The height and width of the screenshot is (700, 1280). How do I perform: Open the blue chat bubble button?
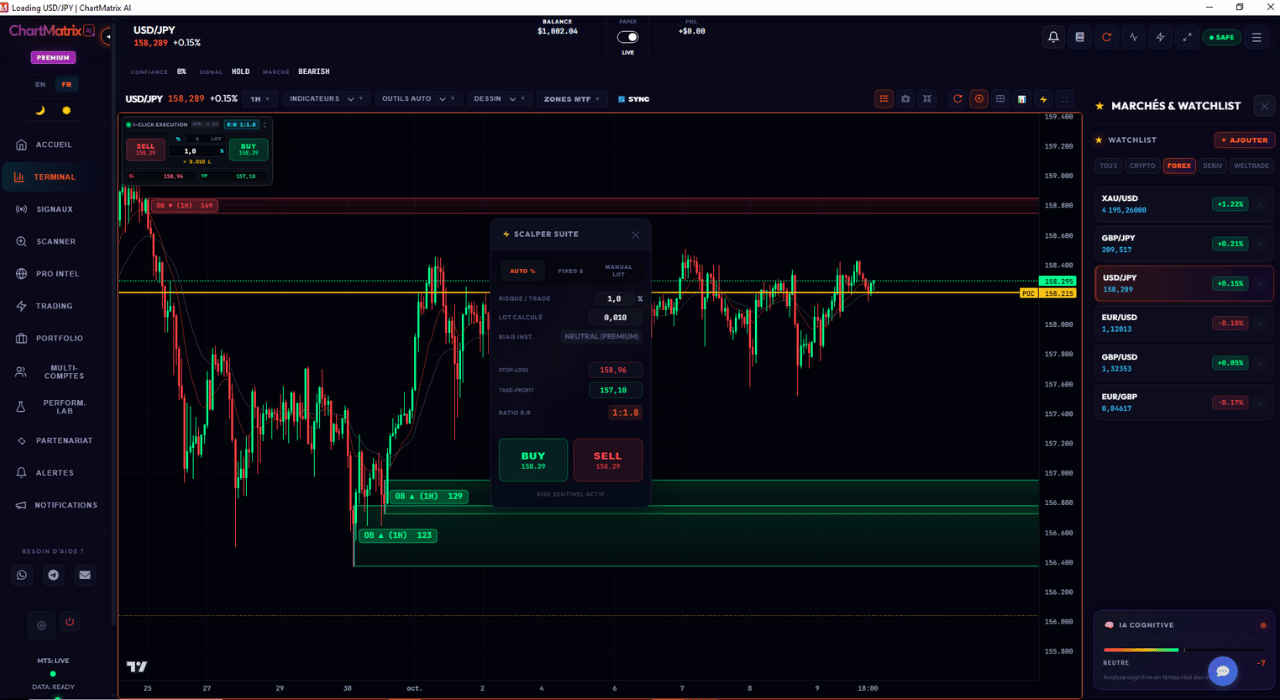click(x=1223, y=670)
